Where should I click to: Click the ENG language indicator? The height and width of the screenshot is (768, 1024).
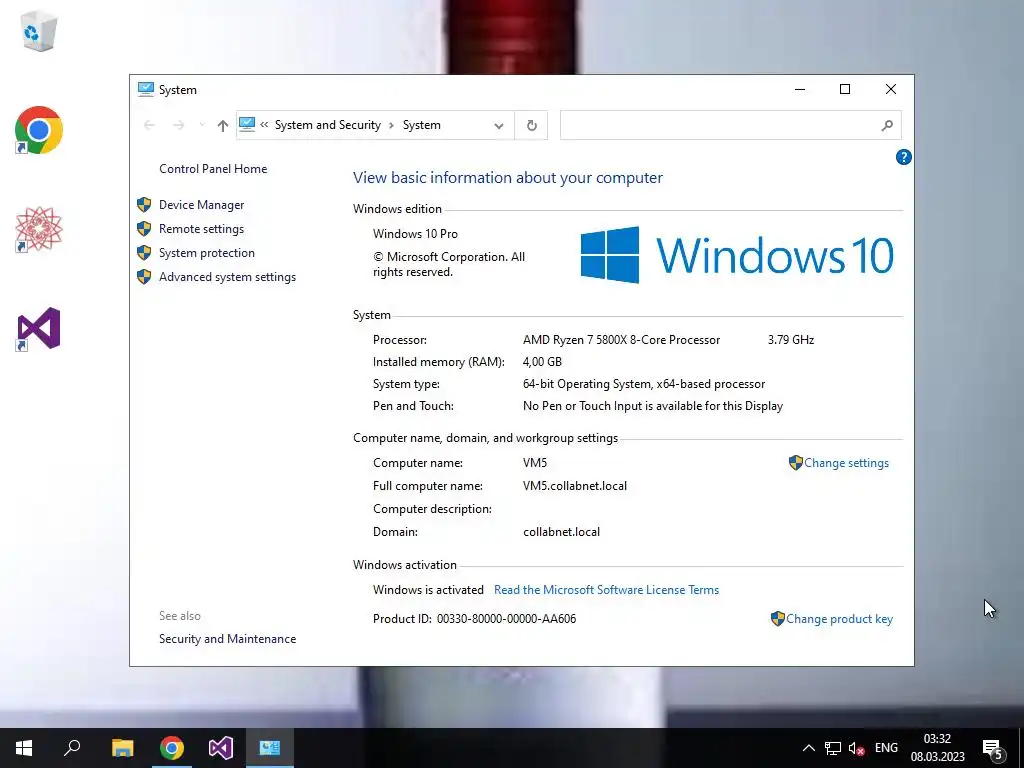886,748
